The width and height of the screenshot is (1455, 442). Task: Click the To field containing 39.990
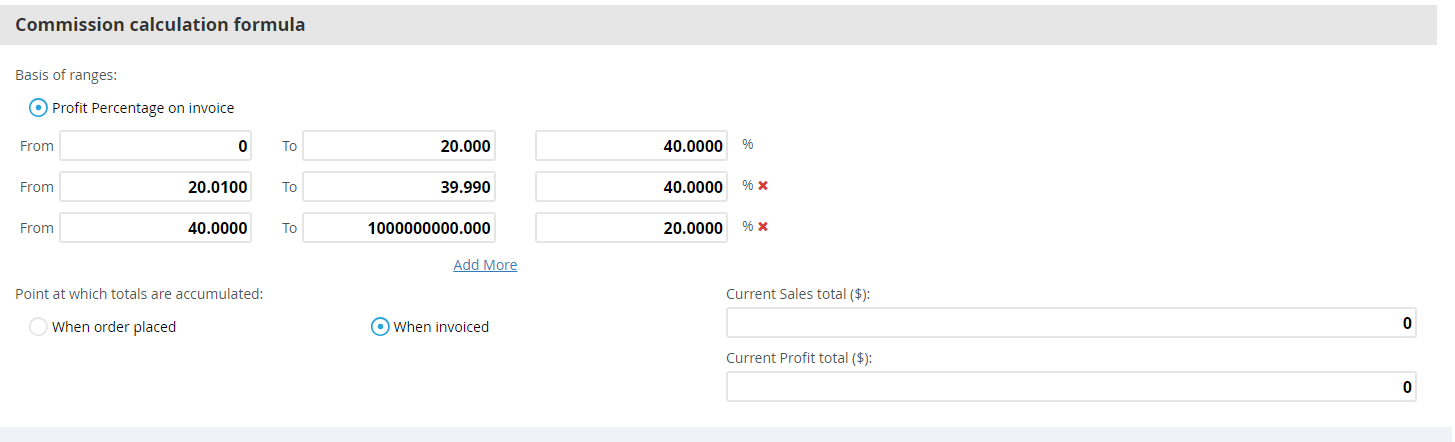399,187
